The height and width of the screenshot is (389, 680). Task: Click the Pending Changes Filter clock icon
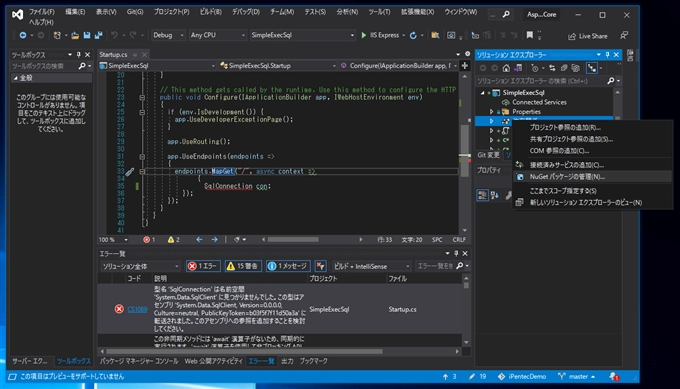click(x=535, y=68)
